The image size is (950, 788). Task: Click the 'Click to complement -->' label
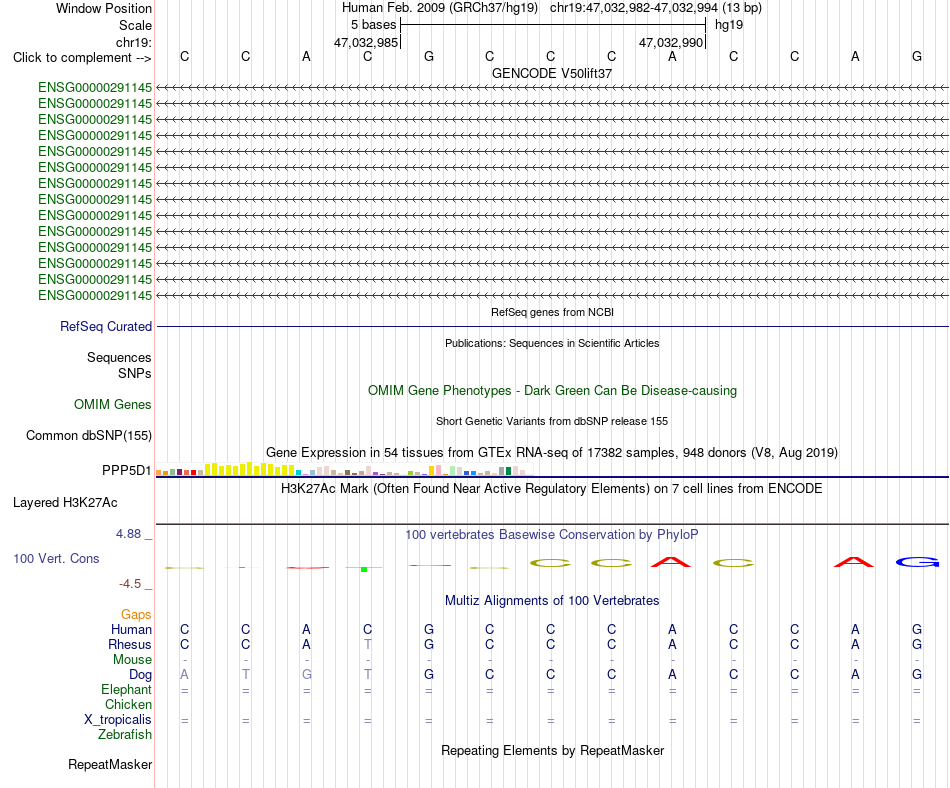(x=82, y=58)
